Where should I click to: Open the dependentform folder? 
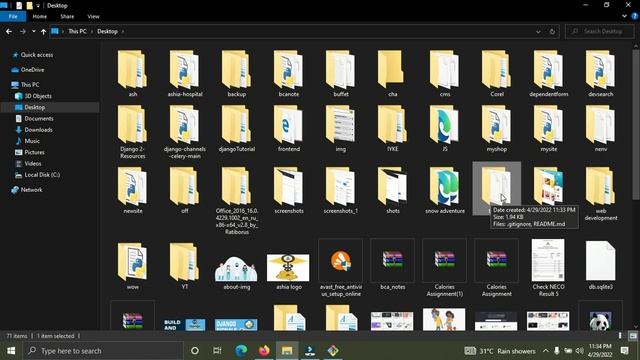pos(548,73)
